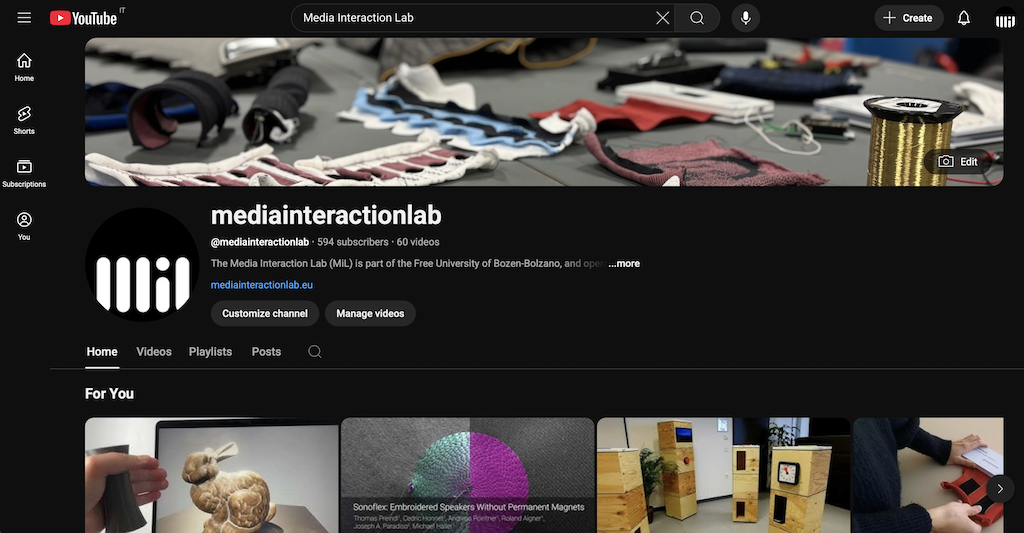Switch to the Videos tab

click(x=153, y=351)
